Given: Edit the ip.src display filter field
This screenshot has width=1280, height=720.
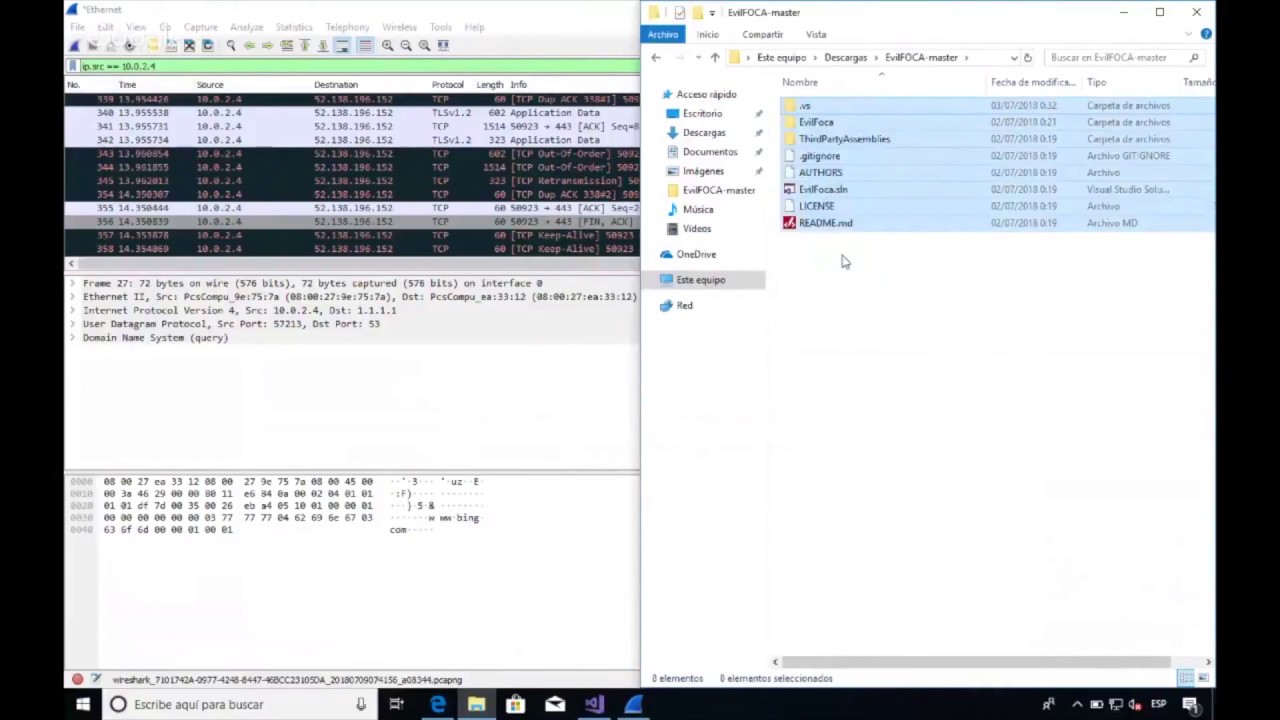Looking at the screenshot, I should pos(358,66).
